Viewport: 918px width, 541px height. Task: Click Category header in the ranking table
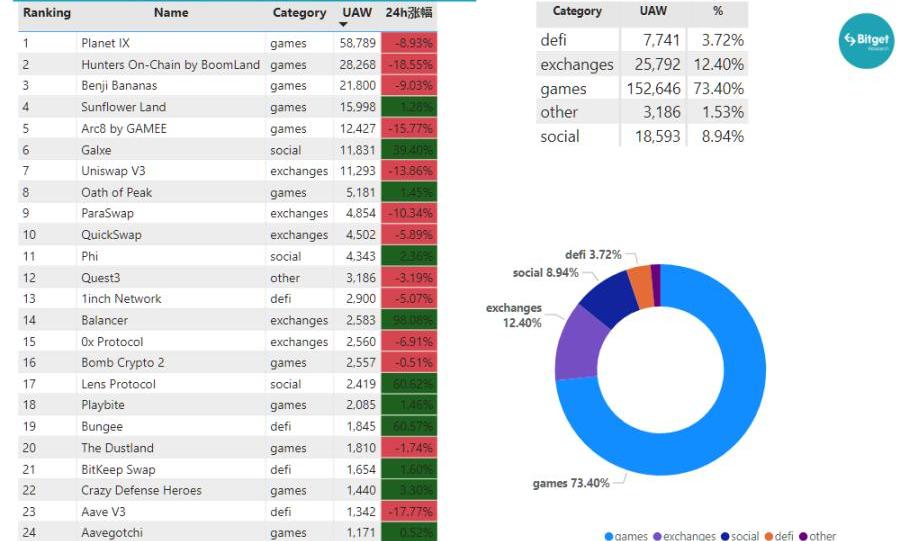coord(299,13)
